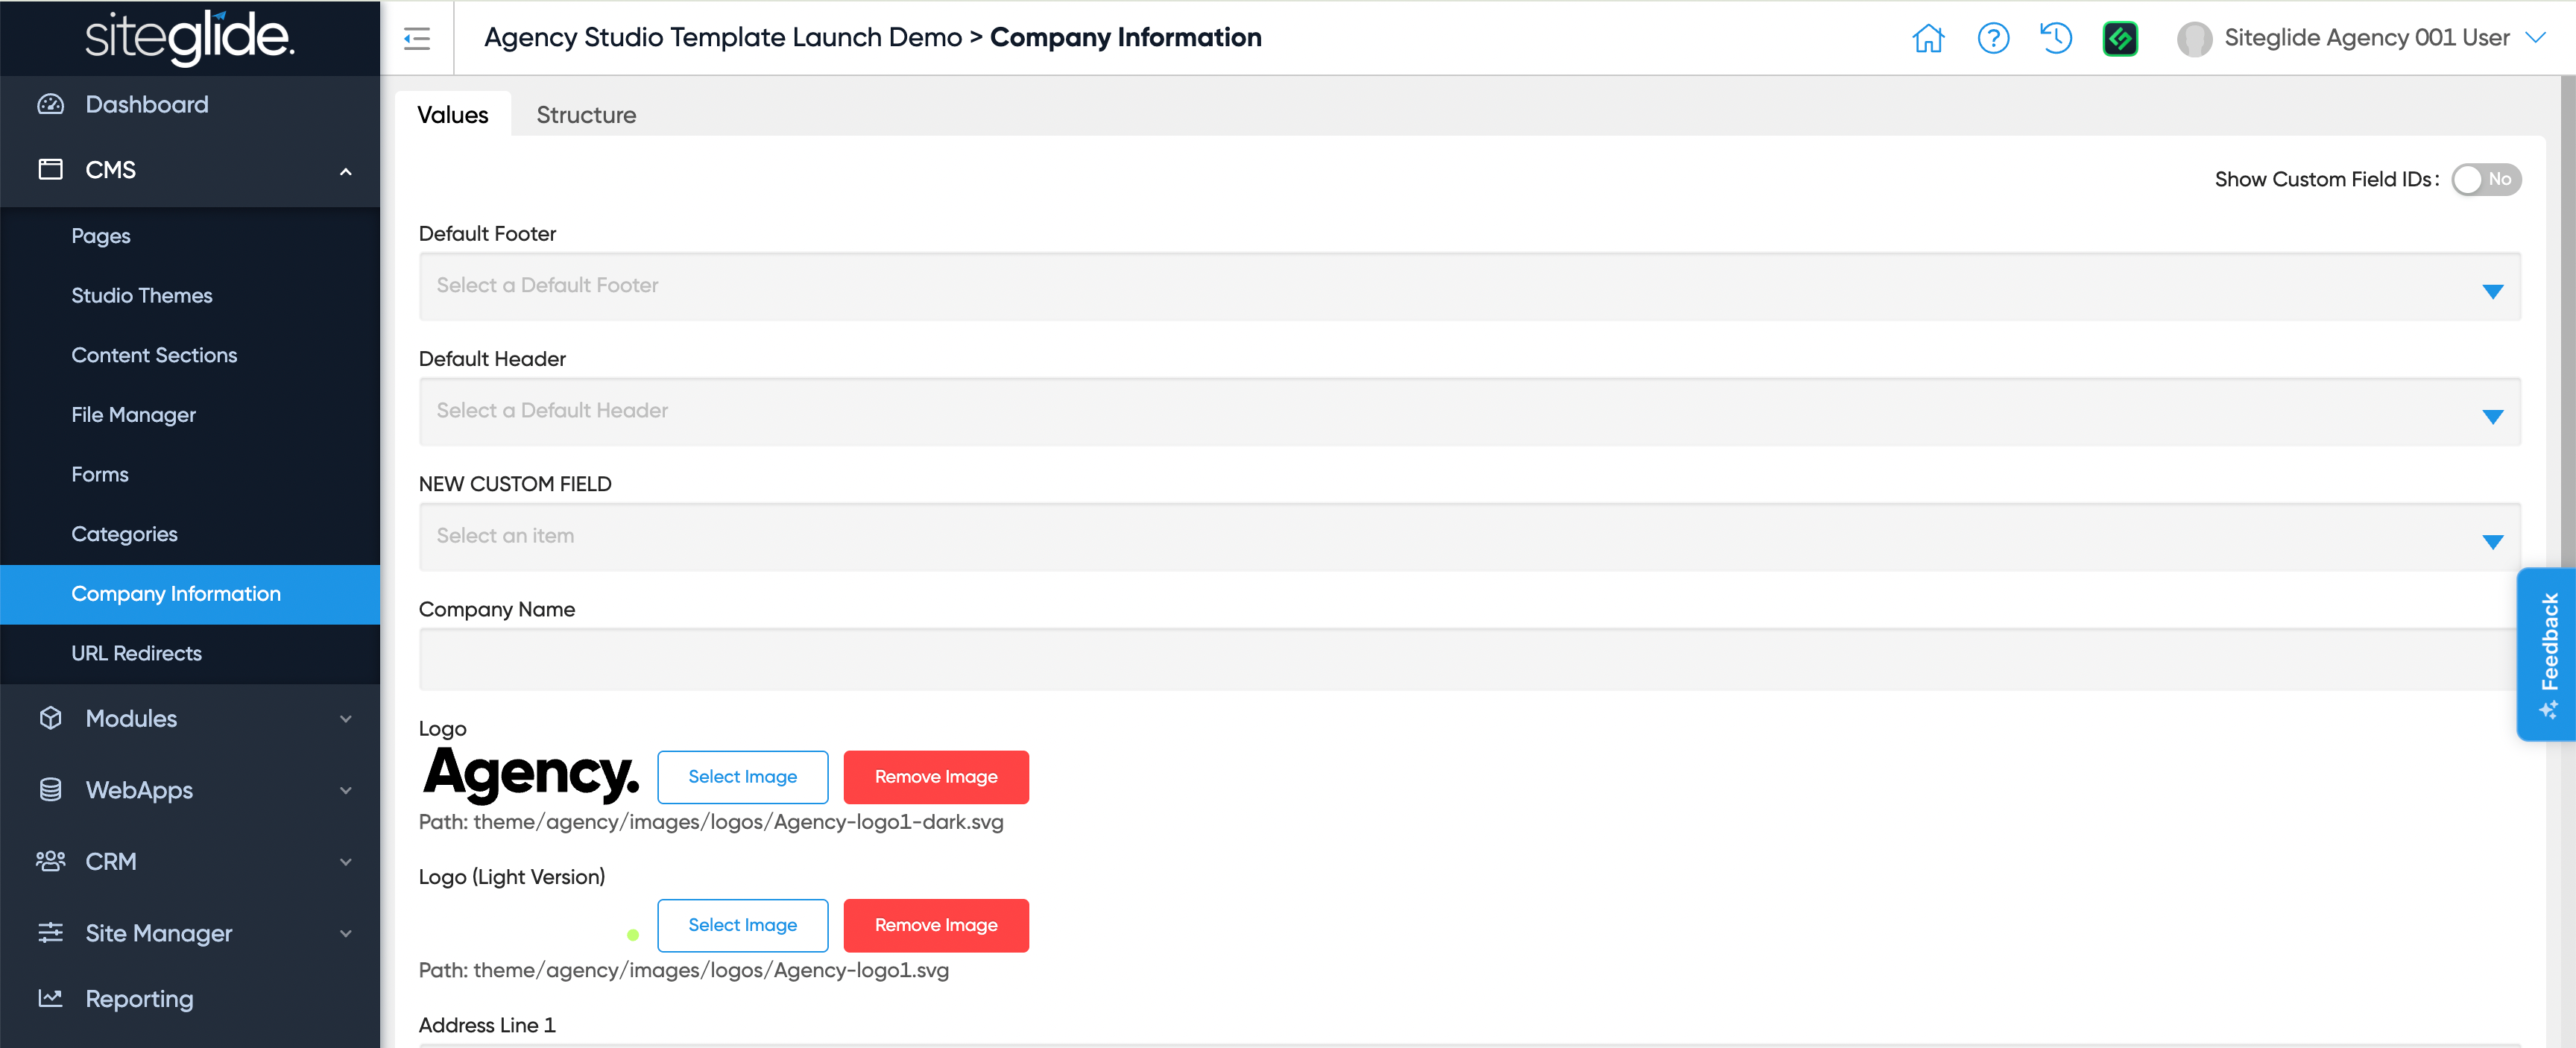Collapse sidebar with the hamburger menu icon

click(x=416, y=38)
